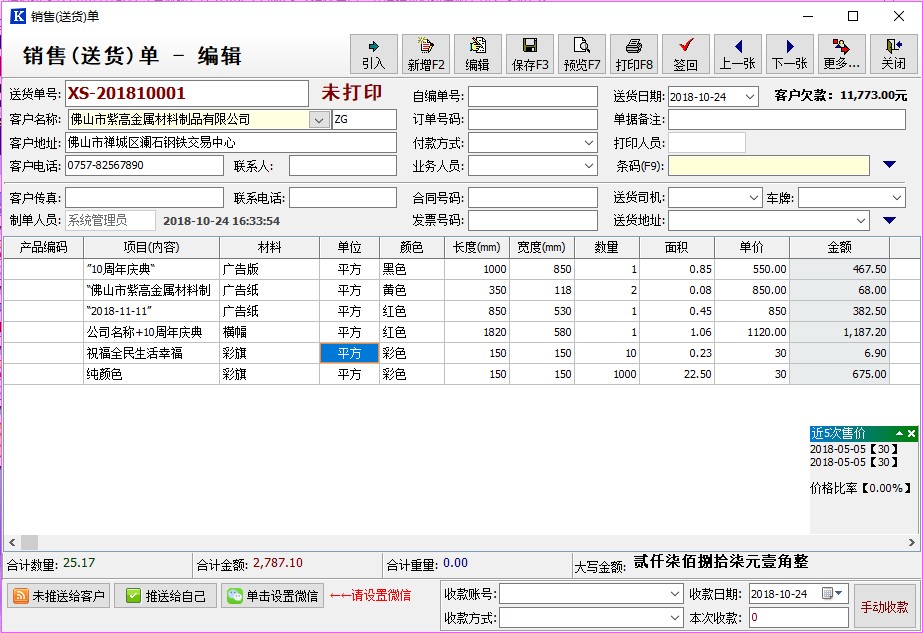Click the 未推送给客户 RSS button
Screen dimensions: 923x633
click(59, 596)
